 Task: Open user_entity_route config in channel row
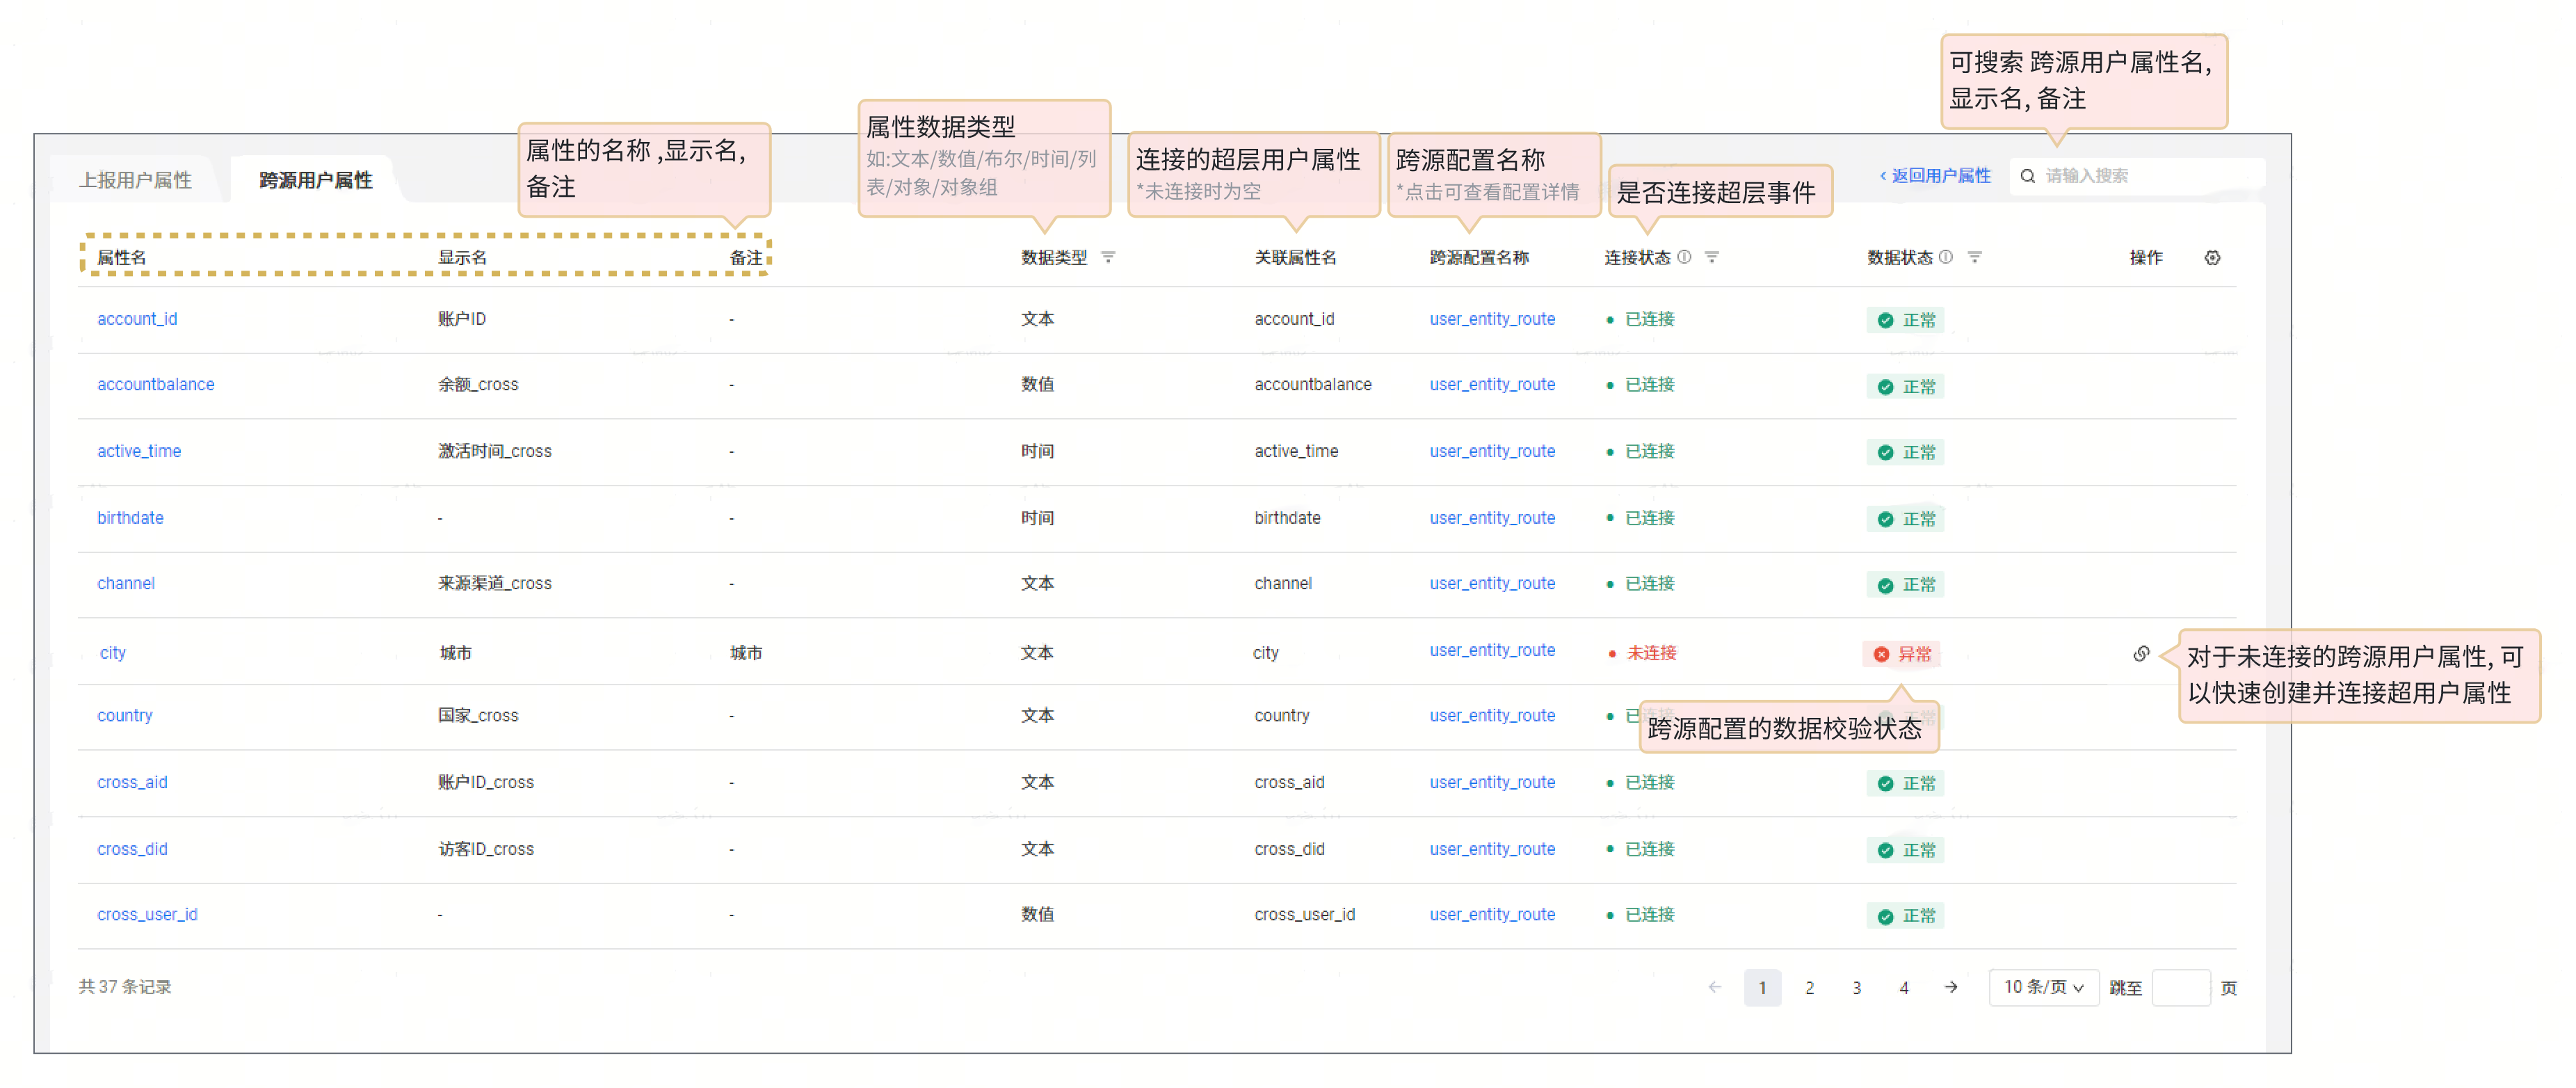click(1492, 584)
